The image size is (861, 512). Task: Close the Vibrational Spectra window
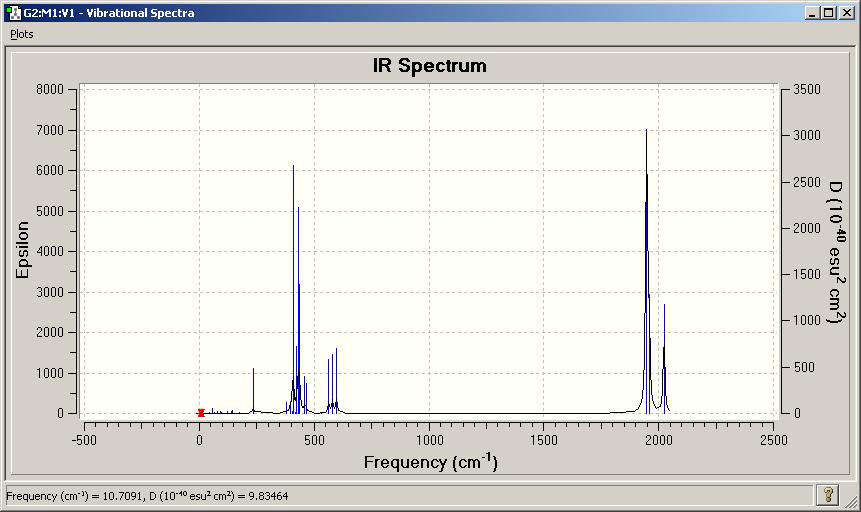tap(847, 13)
